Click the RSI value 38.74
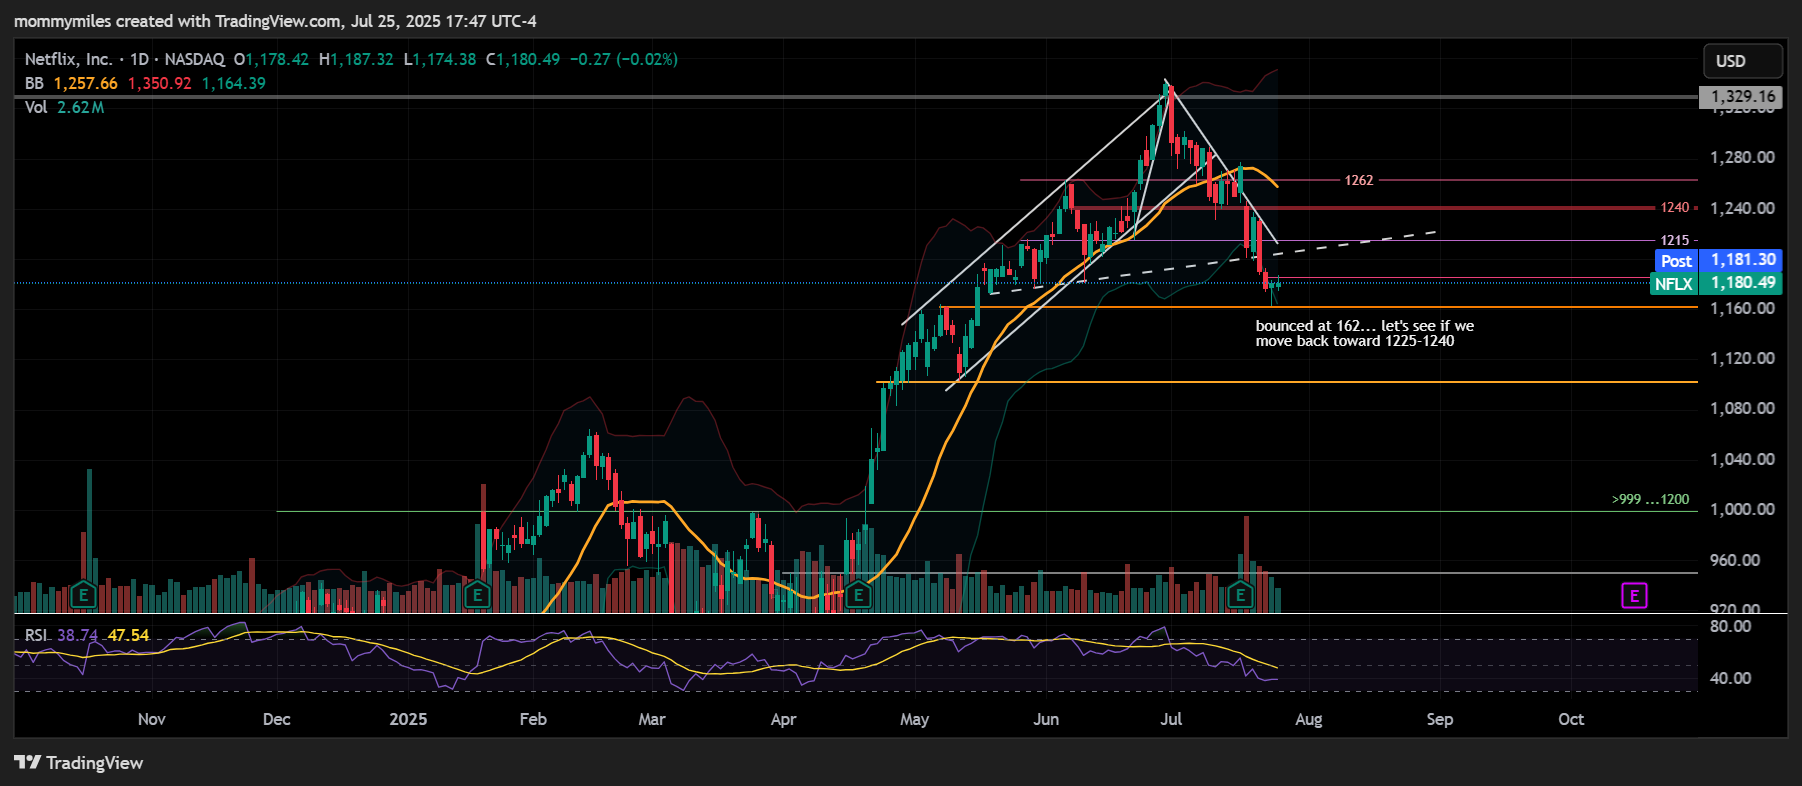 click(x=78, y=635)
